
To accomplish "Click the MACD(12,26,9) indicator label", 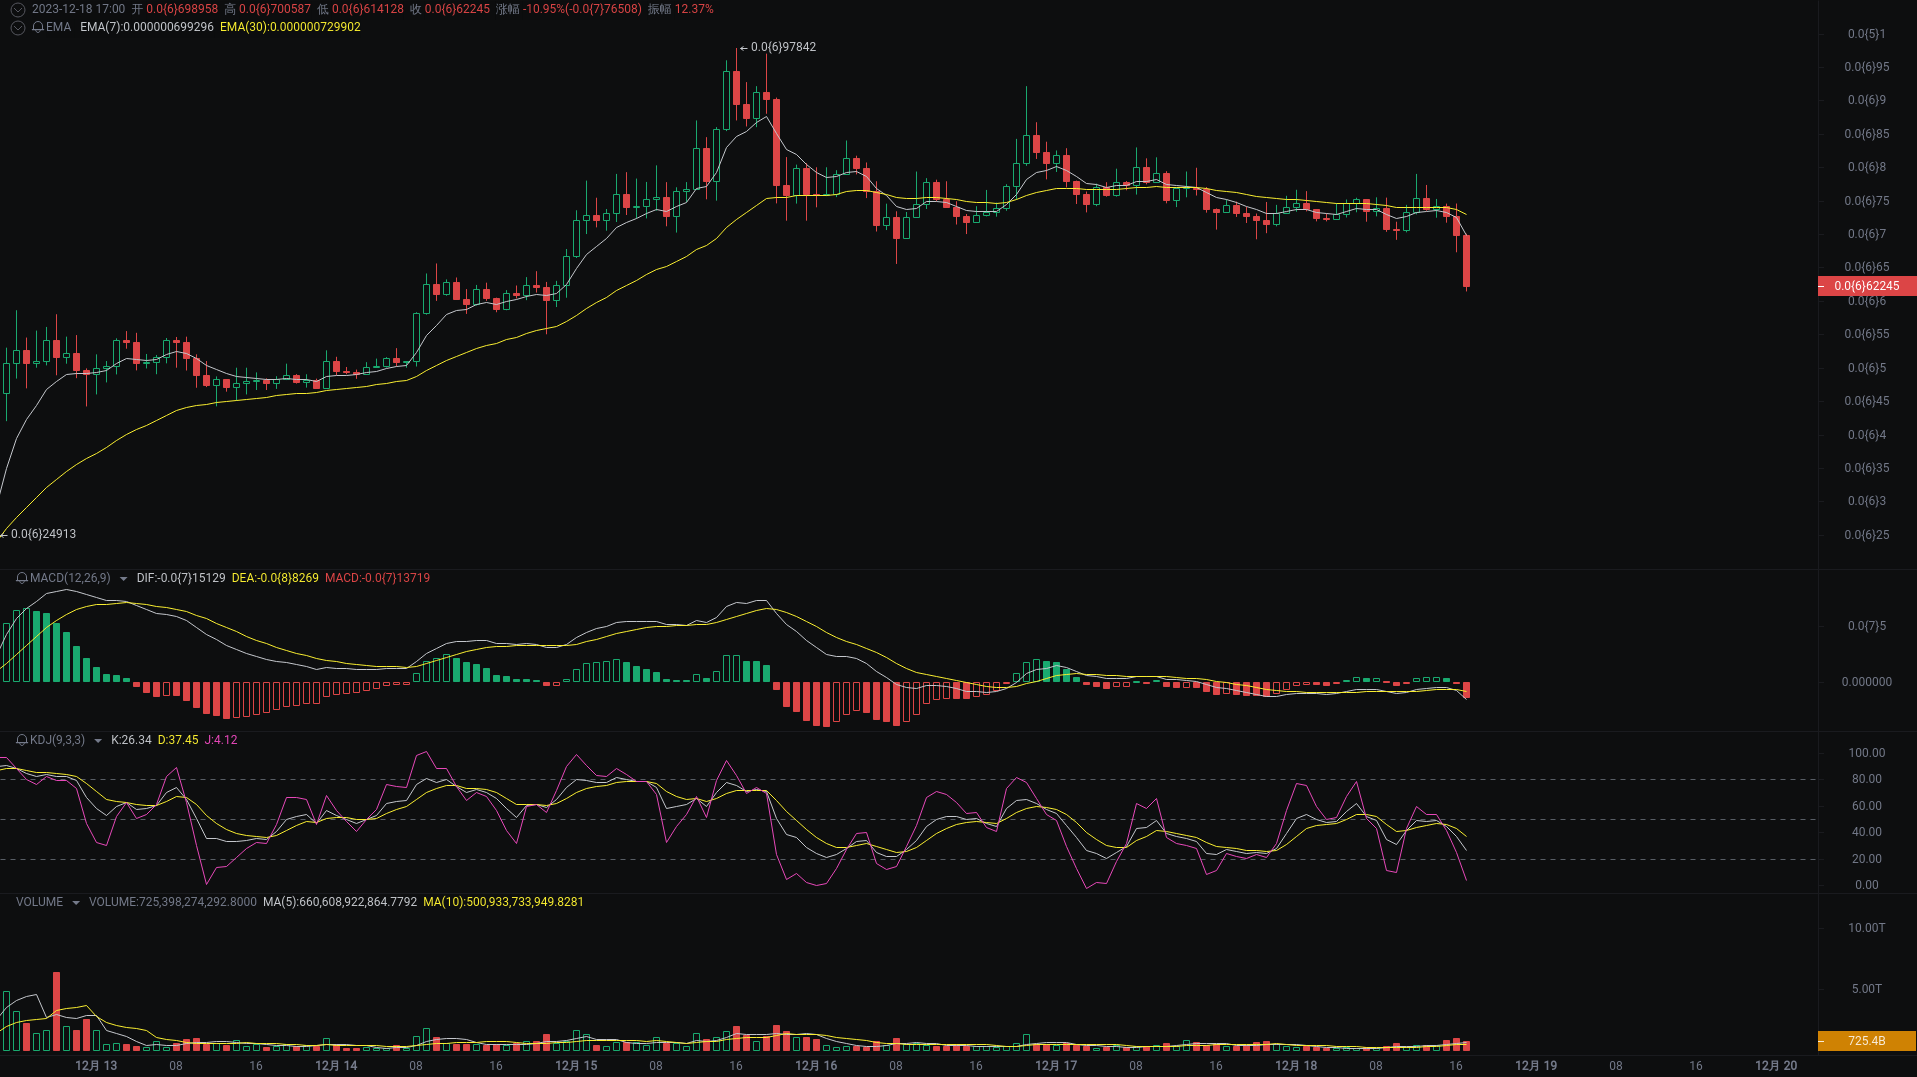I will [x=70, y=578].
